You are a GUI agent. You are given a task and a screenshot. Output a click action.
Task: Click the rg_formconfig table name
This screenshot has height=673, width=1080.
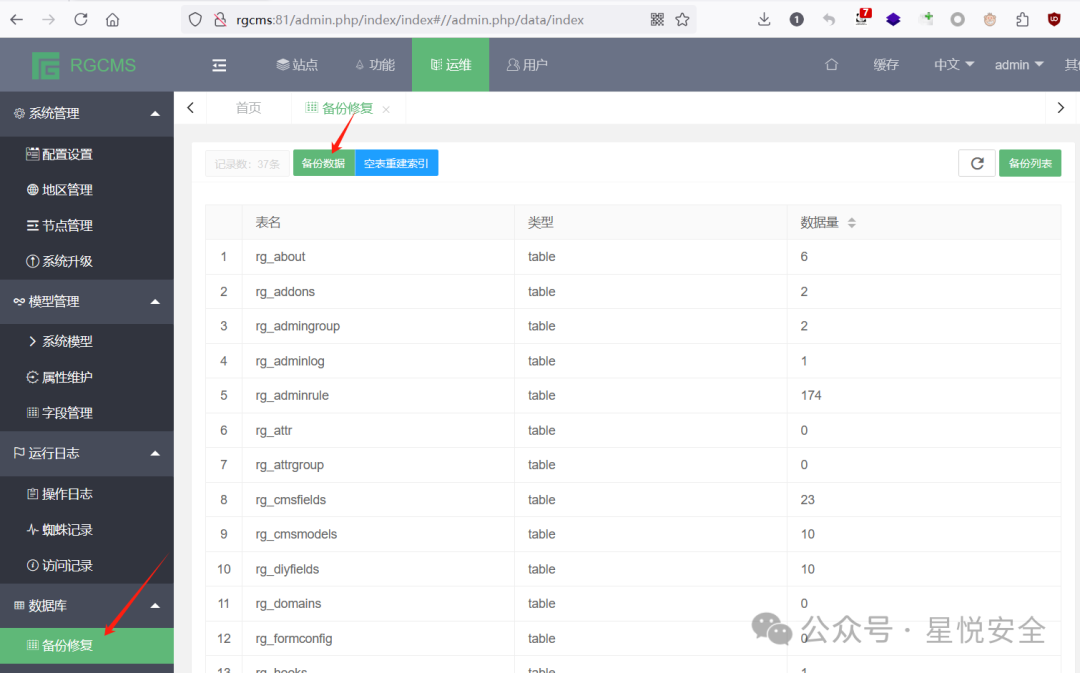click(x=293, y=639)
